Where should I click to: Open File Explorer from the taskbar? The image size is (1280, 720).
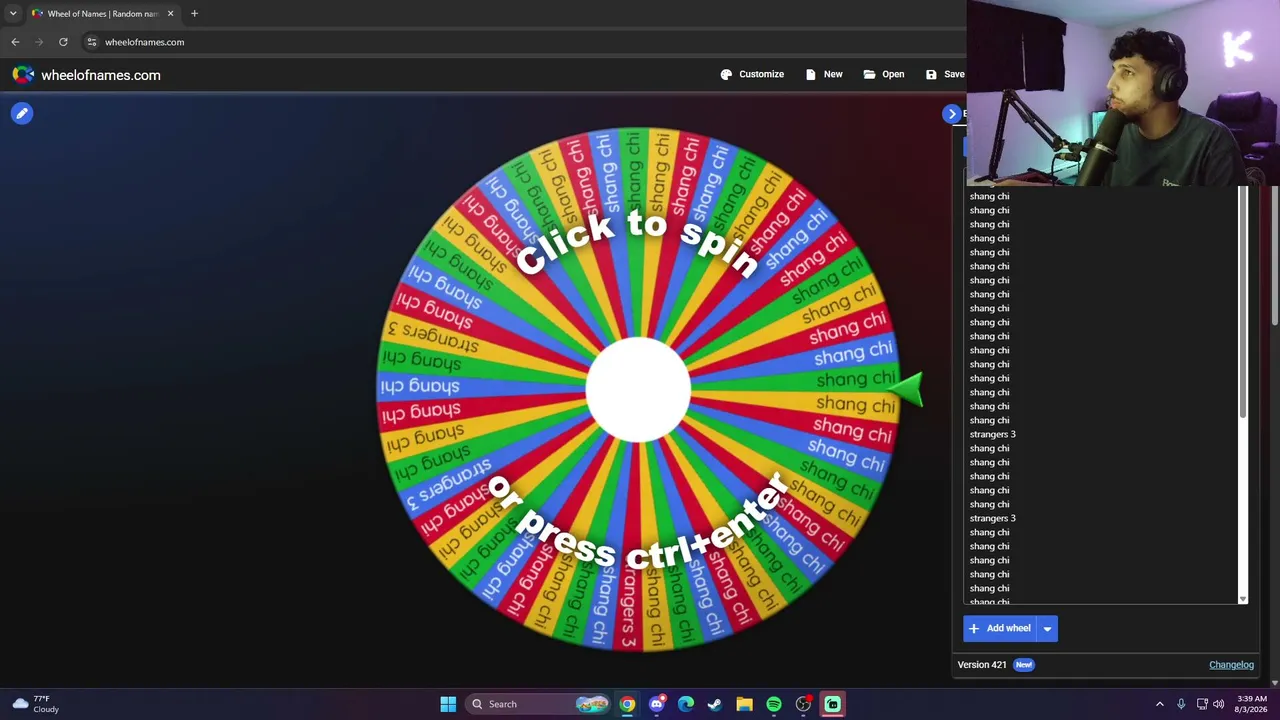click(744, 704)
